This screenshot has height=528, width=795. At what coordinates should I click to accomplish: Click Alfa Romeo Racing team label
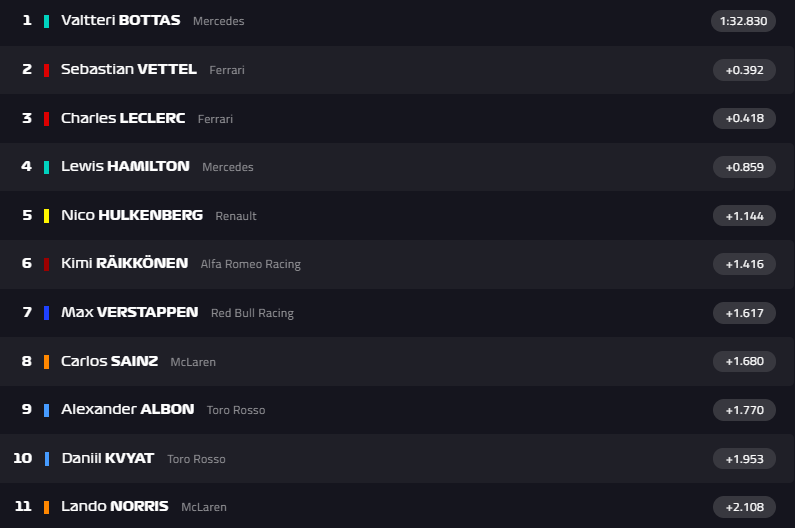click(250, 264)
